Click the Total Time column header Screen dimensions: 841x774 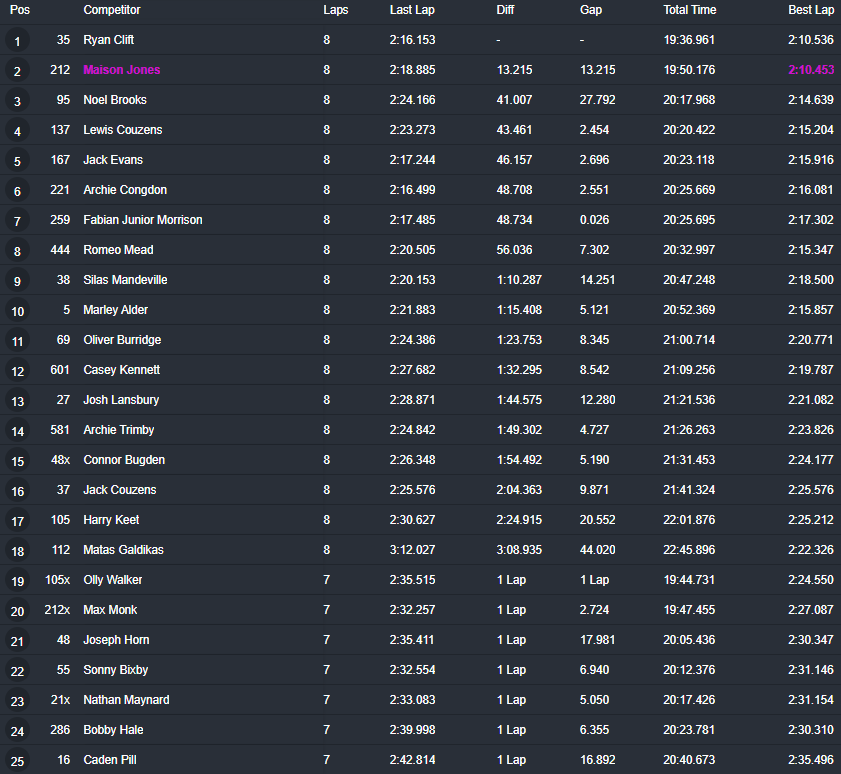coord(689,10)
